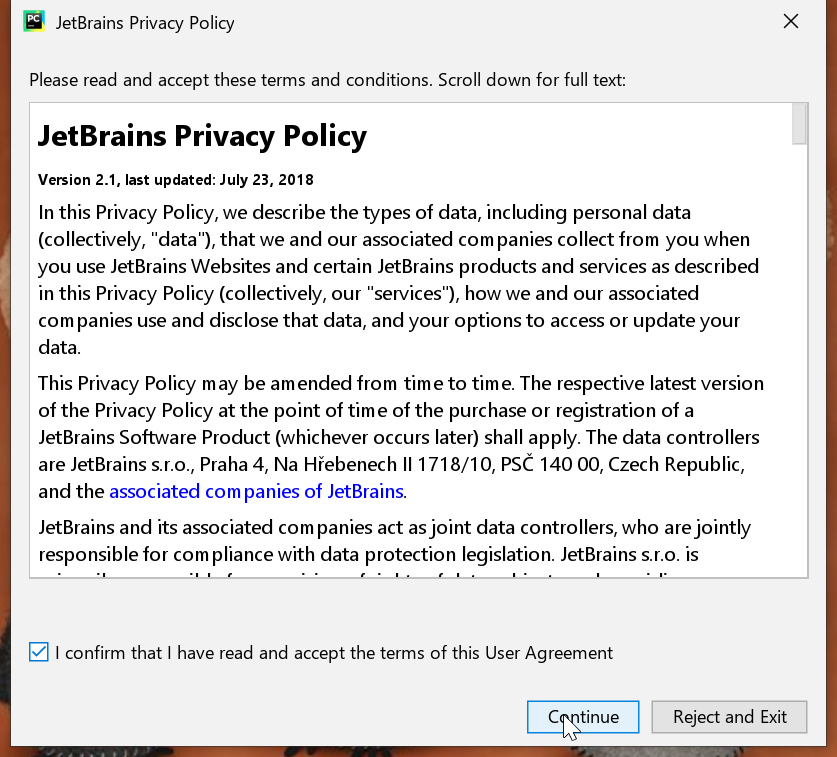Click the JetBrains Privacy Policy heading
The width and height of the screenshot is (837, 757).
click(x=202, y=136)
